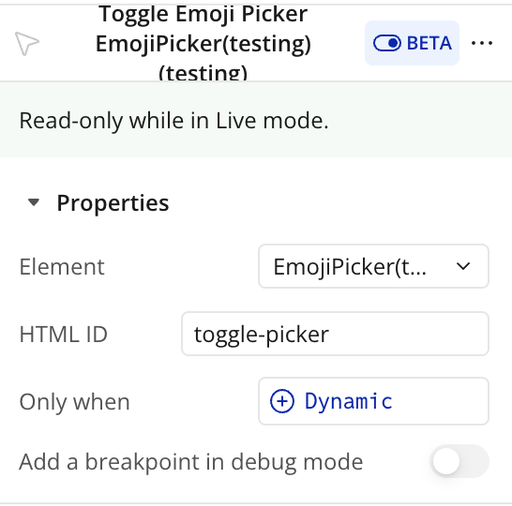Focus the HTML ID toggle-picker field

335,334
